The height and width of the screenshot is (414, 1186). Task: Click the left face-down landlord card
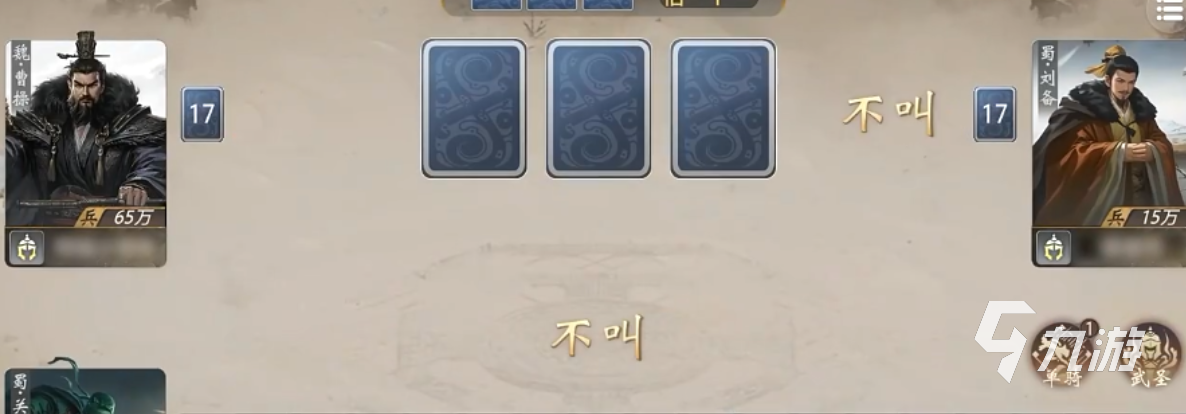tap(474, 109)
